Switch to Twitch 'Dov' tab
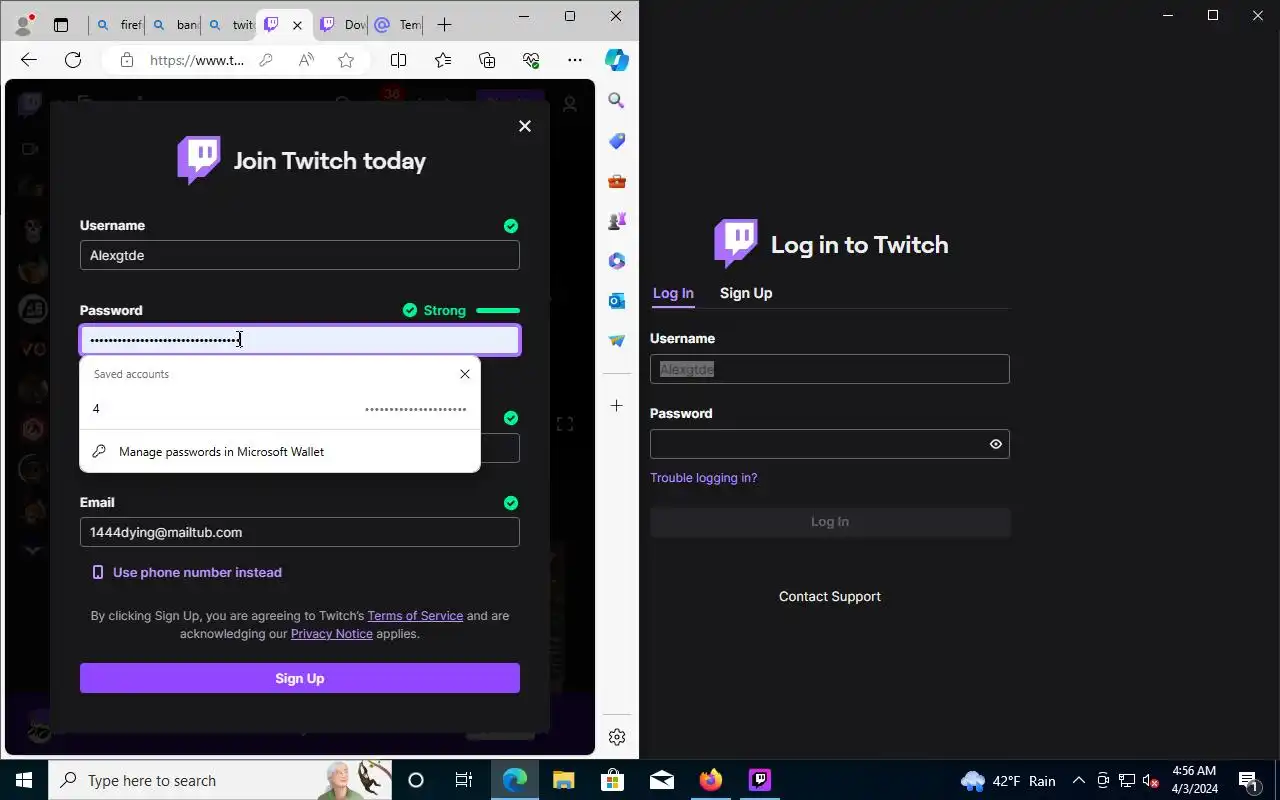Screen dimensions: 1280x800 [x=342, y=25]
